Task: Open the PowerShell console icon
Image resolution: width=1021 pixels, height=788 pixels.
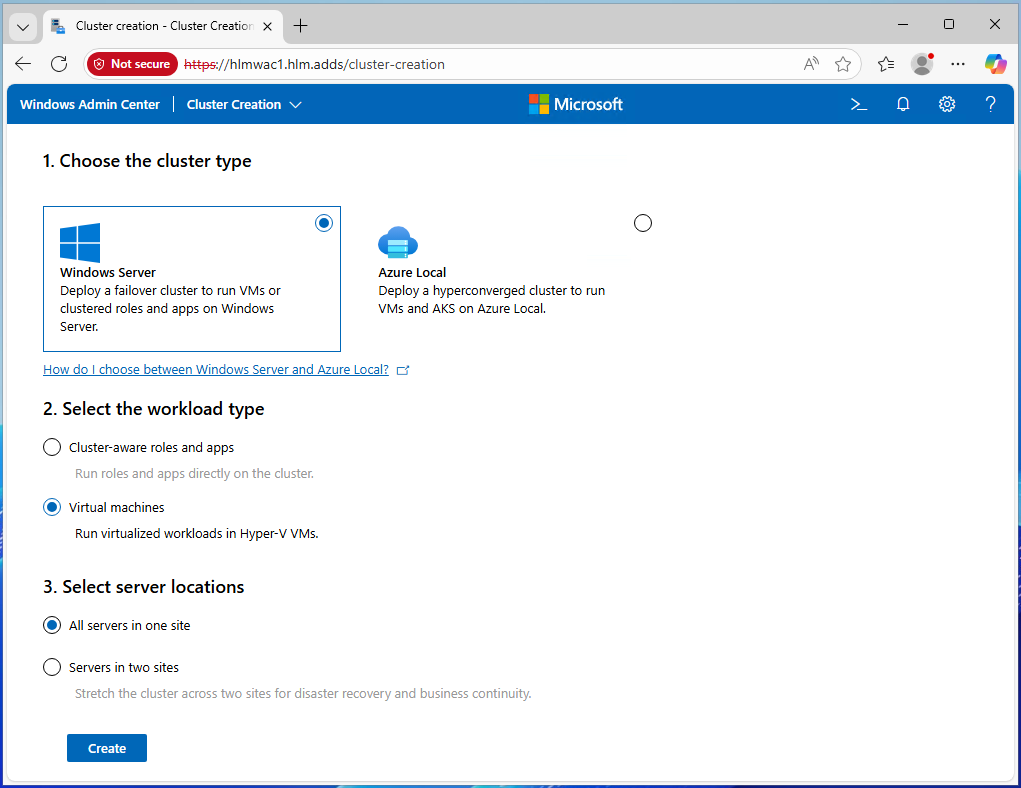Action: (x=858, y=104)
